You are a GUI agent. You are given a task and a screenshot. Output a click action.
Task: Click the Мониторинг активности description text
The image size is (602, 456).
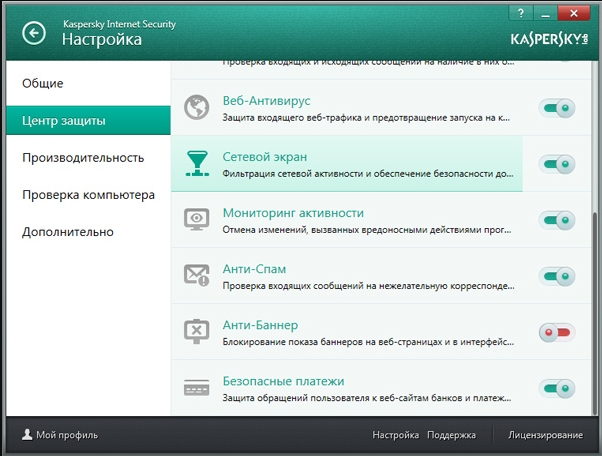pos(367,230)
